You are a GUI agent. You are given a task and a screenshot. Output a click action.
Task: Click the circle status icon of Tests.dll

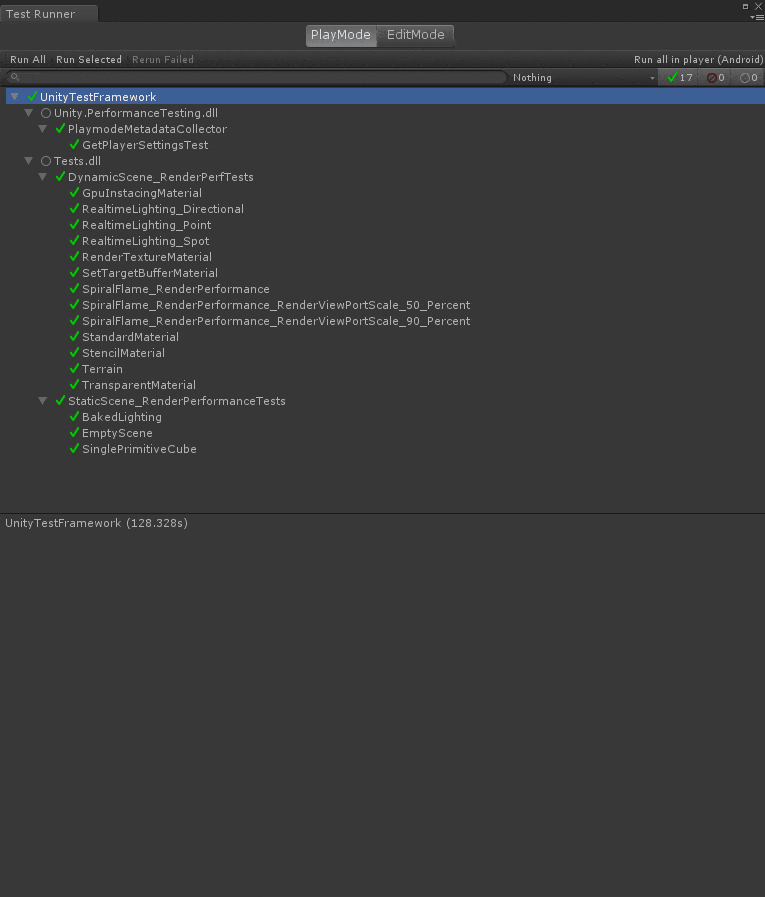tap(46, 161)
